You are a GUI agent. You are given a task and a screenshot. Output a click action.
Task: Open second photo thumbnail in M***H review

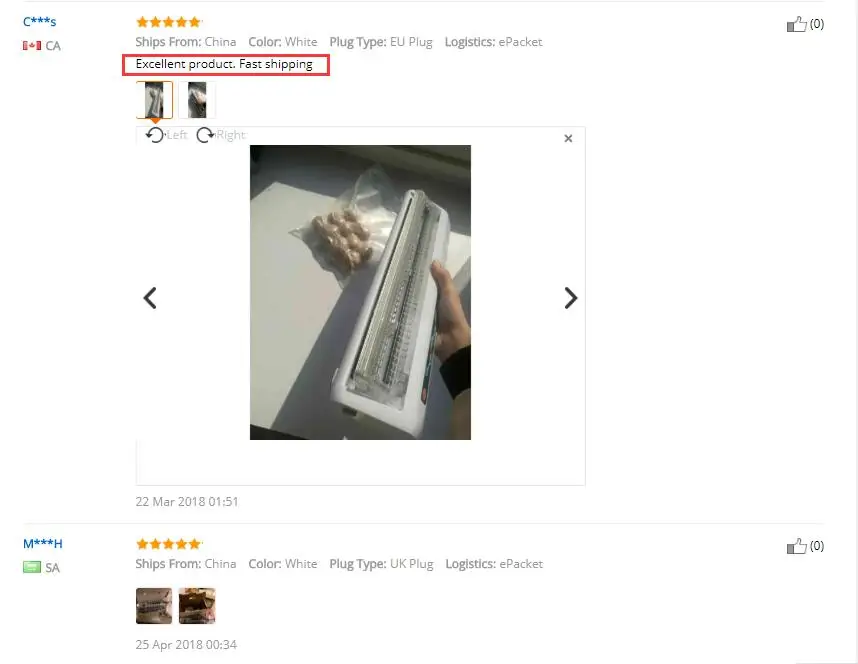pos(197,606)
